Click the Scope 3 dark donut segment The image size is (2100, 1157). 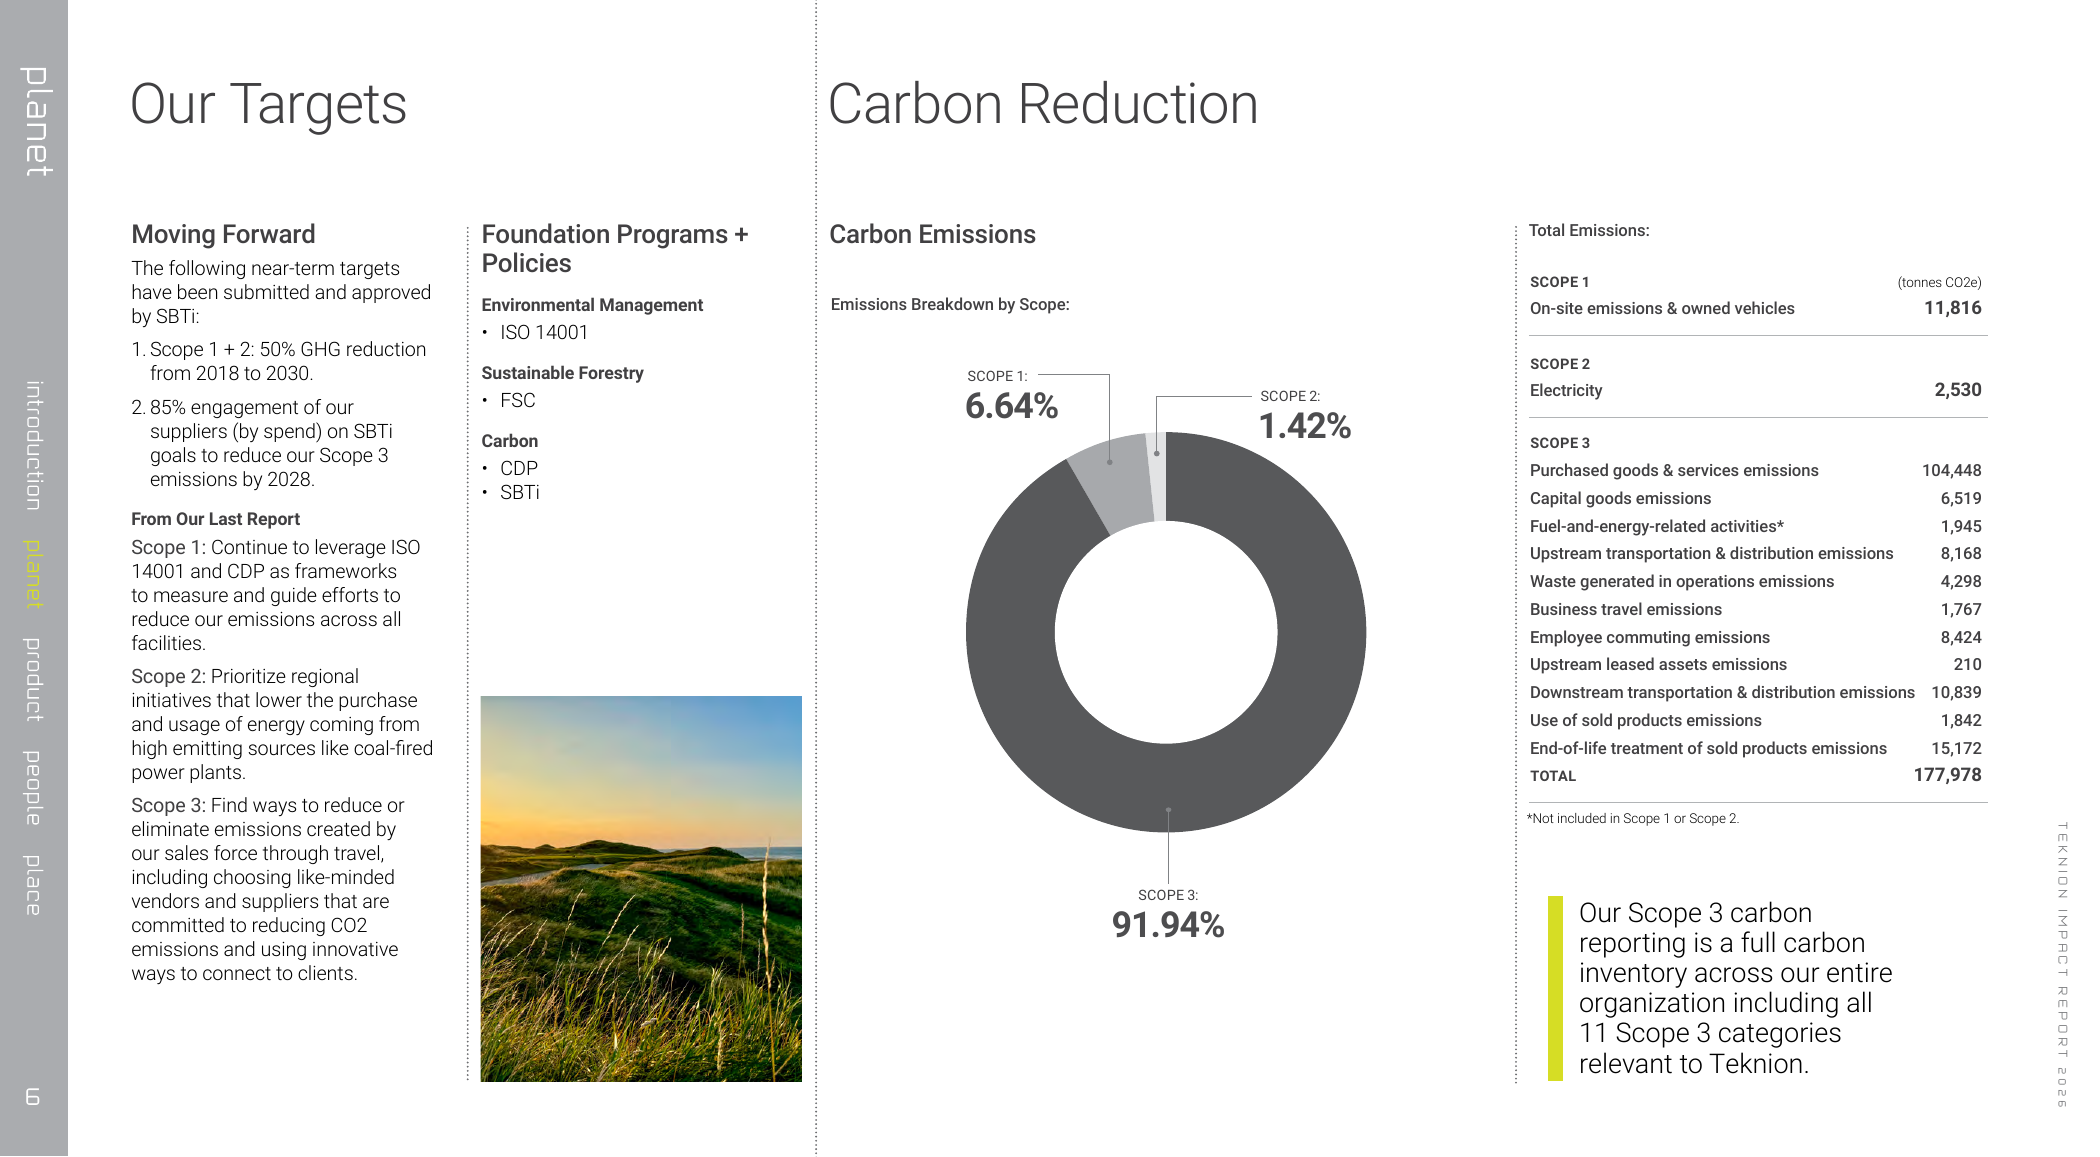coord(1167,790)
